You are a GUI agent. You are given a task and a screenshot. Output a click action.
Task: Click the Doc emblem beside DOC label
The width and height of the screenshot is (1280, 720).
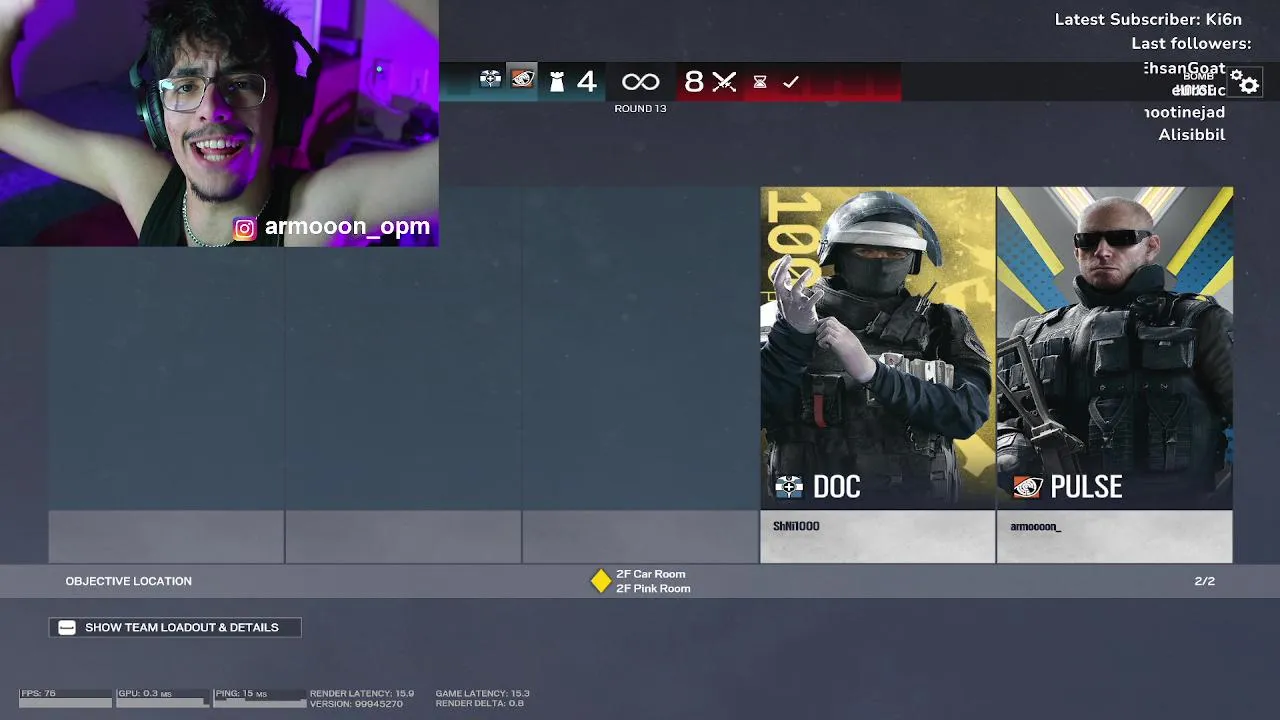point(789,487)
